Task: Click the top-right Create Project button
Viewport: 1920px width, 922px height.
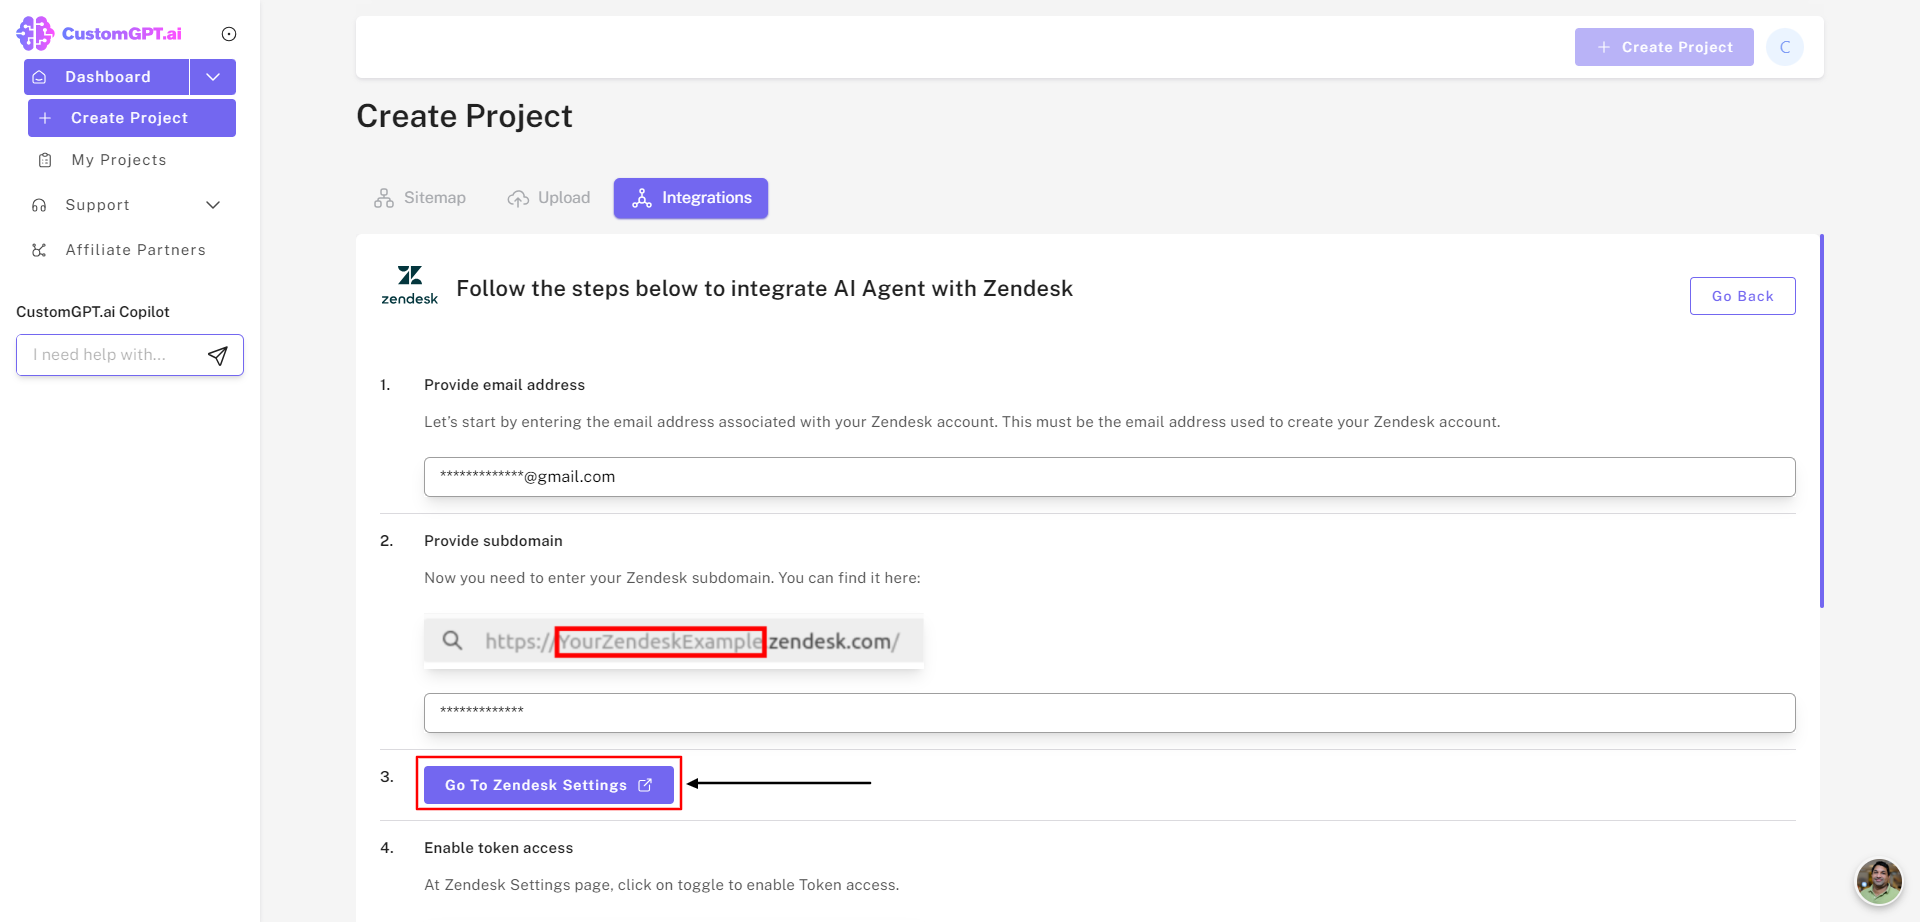Action: tap(1664, 47)
